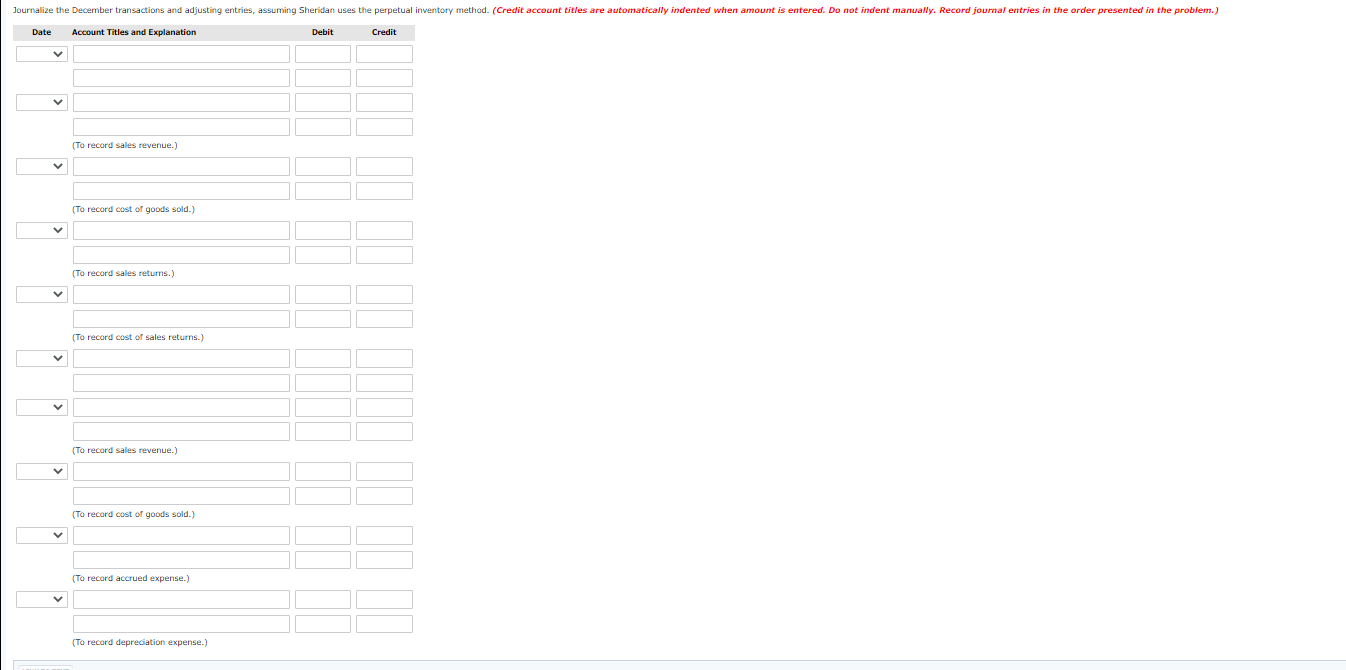Click the '(To record sales returns.)' explanation text
Viewport: 1346px width, 670px height.
click(x=124, y=273)
